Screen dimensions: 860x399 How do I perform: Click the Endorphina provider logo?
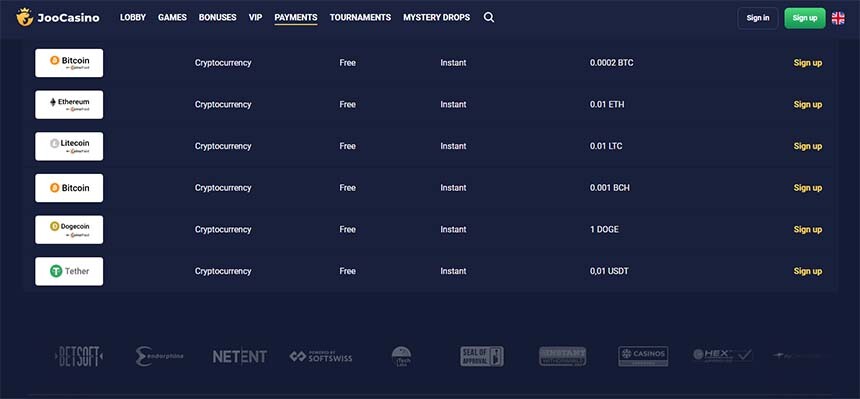160,357
